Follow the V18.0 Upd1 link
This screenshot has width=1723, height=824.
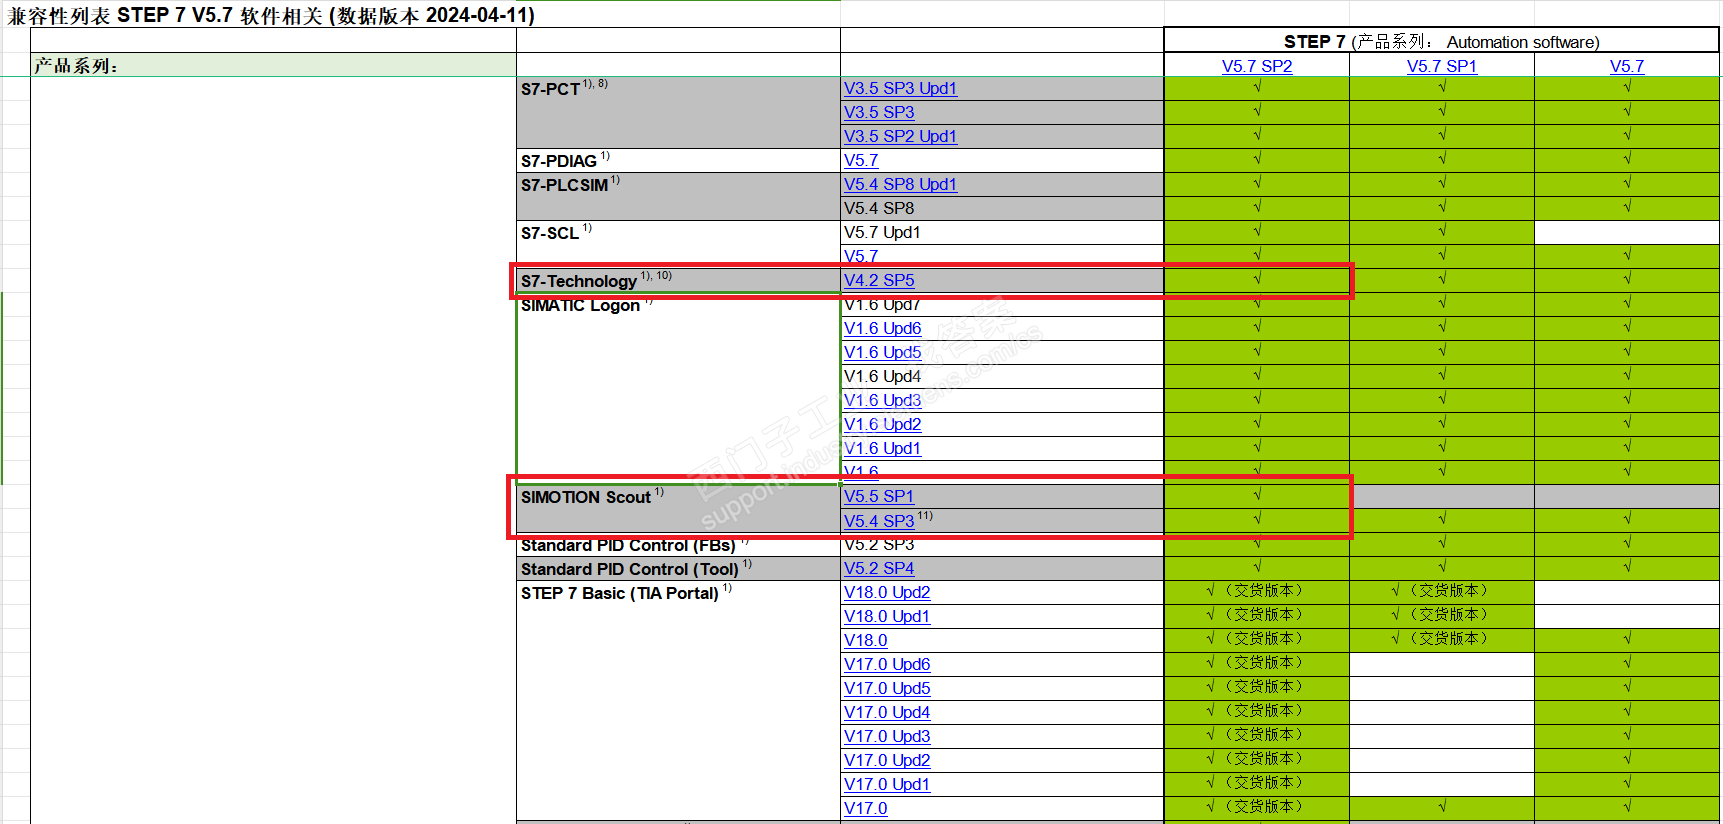pos(887,616)
